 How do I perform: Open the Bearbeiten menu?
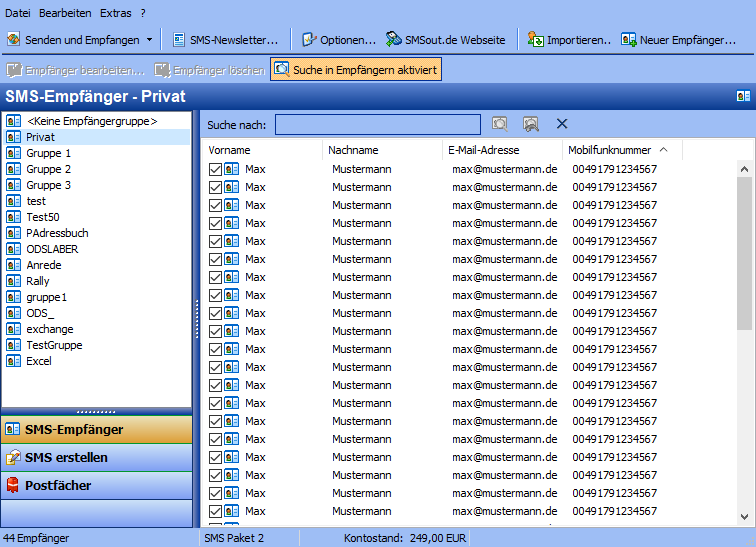tap(65, 13)
